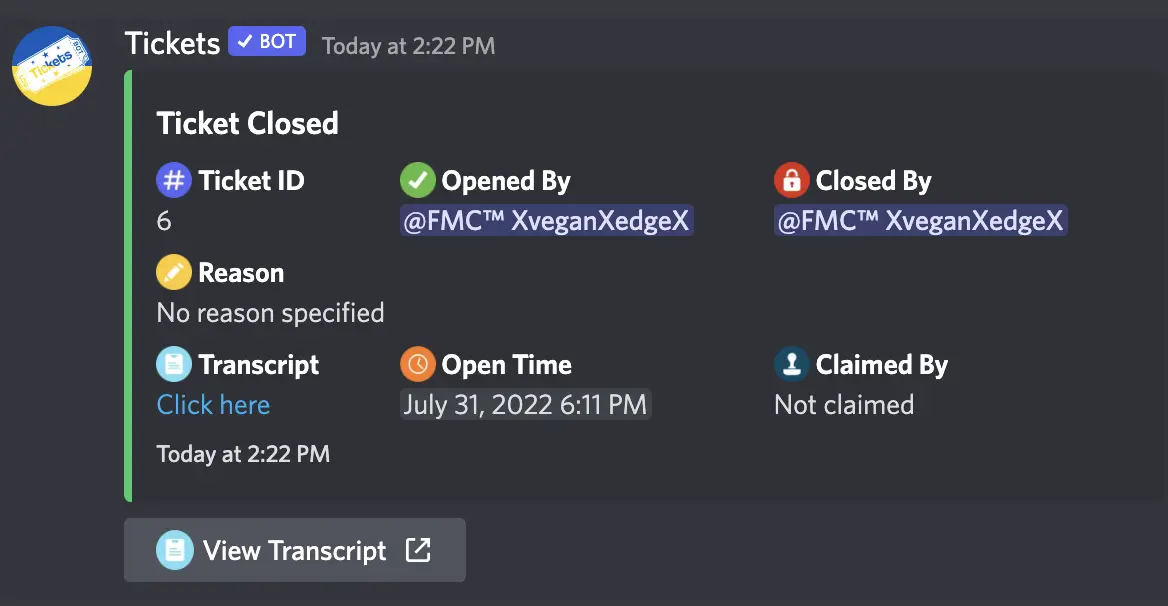Click the July 31, 2022 6:11 PM timestamp
Screen dimensions: 1168x606
click(526, 404)
